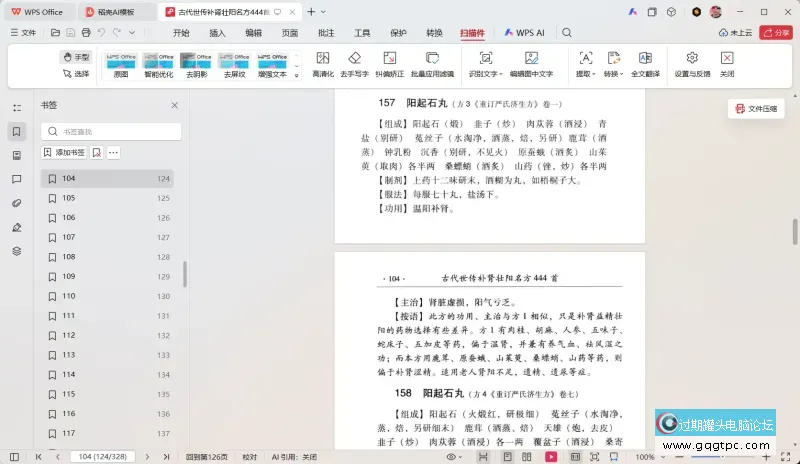Toggle continuous scrolling view icon
This screenshot has width=800, height=464.
pos(483,457)
